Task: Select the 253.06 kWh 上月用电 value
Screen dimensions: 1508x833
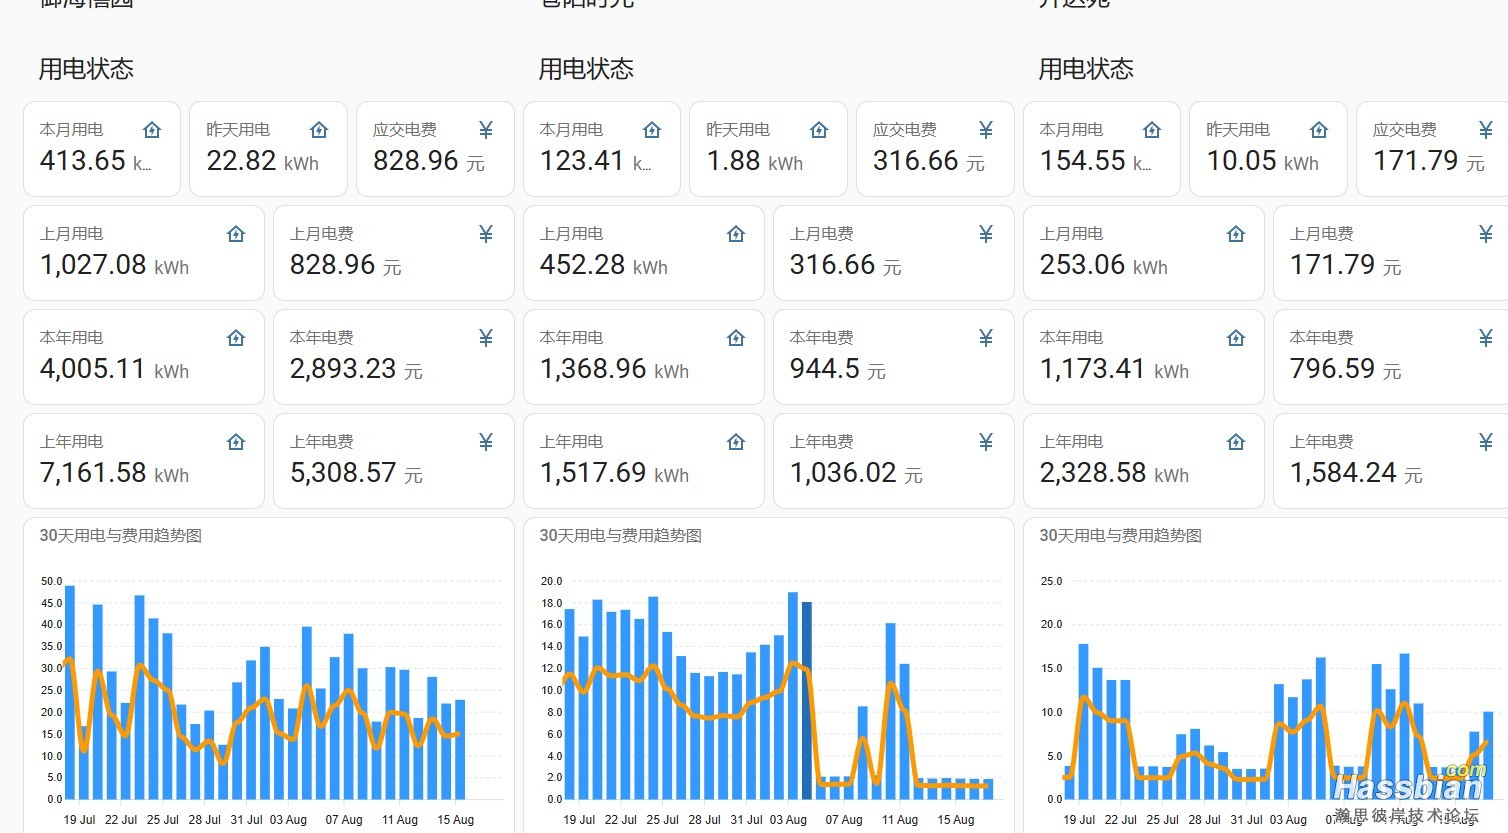Action: (x=1104, y=265)
